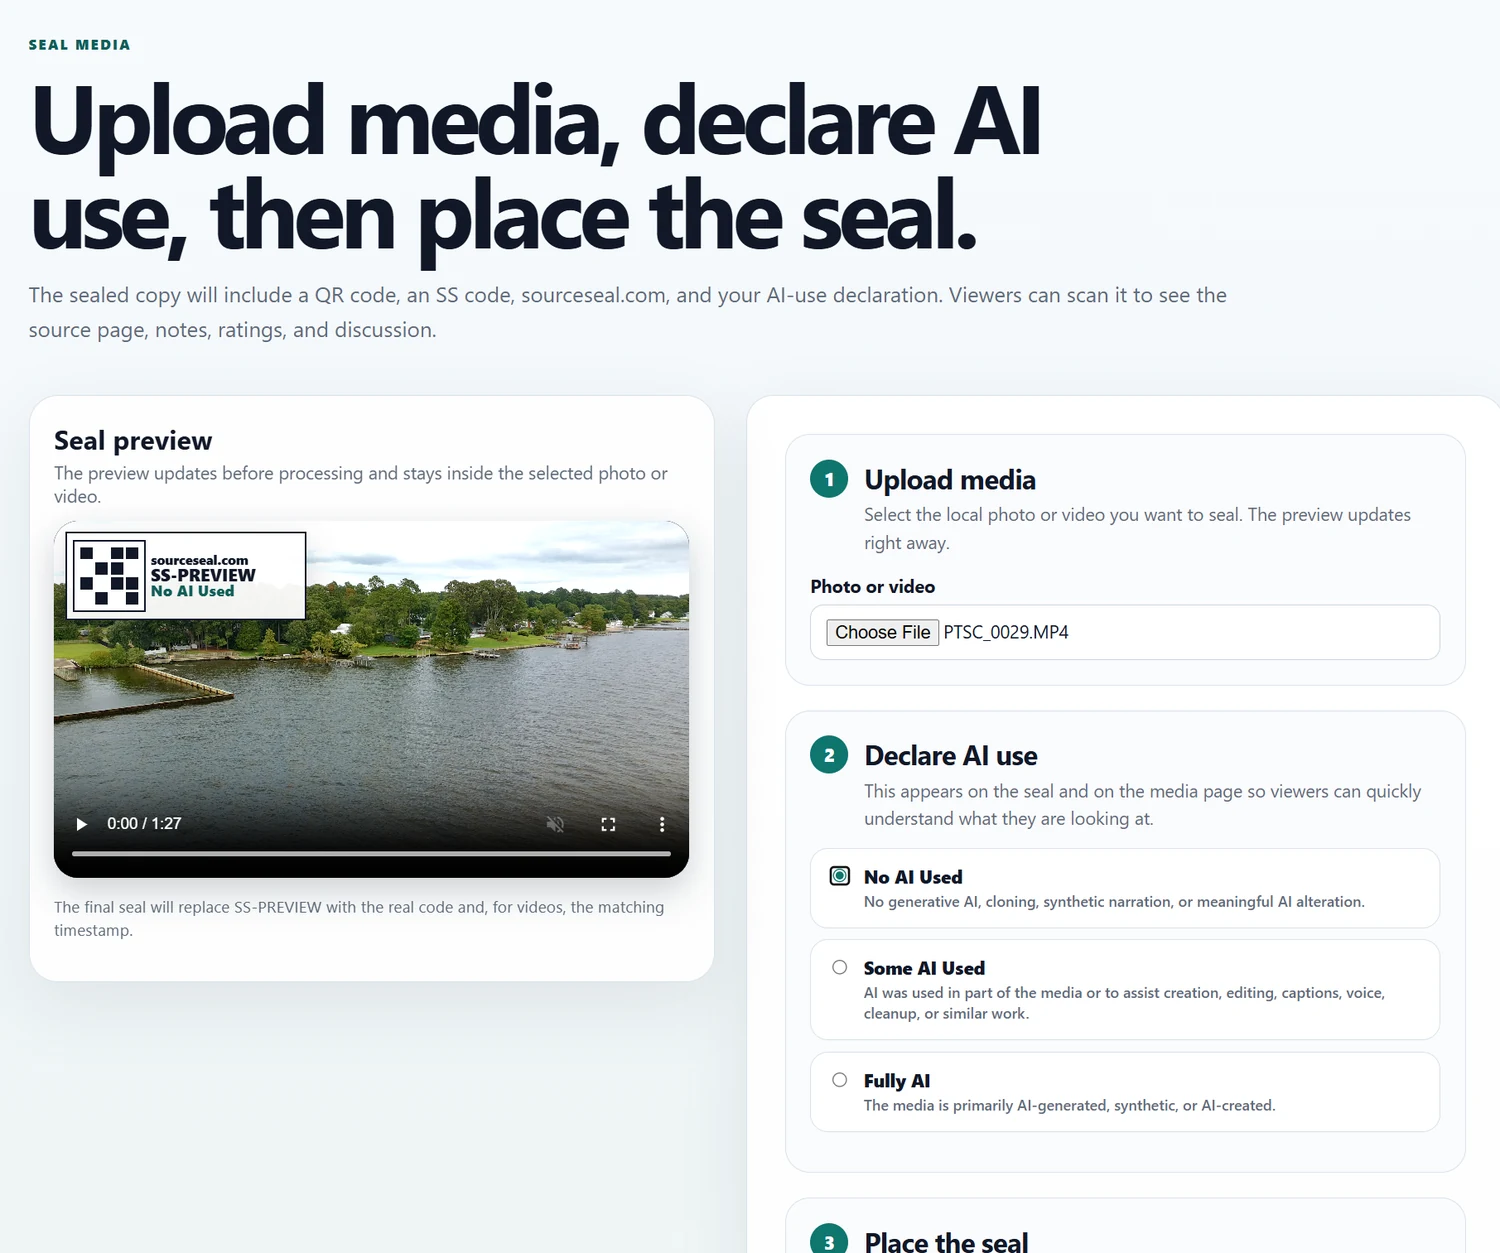Click the Upload media step heading
1500x1253 pixels.
tap(950, 480)
